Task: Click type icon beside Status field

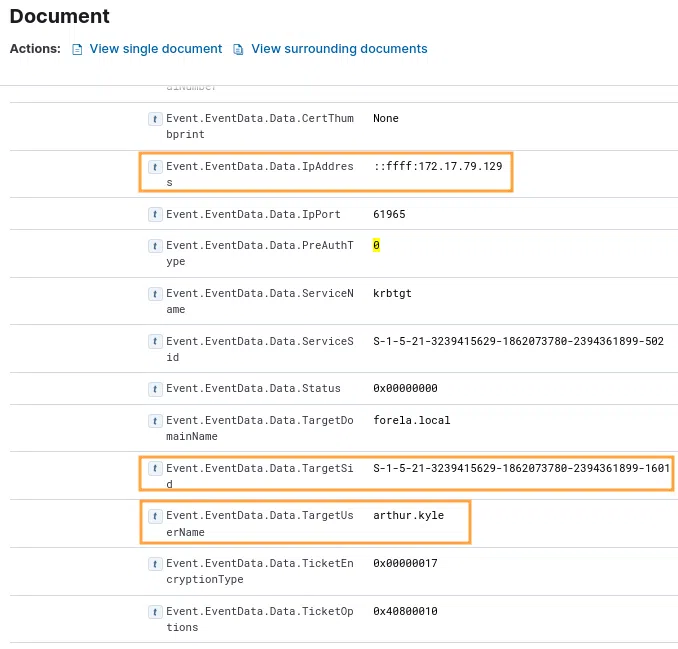Action: click(x=155, y=388)
